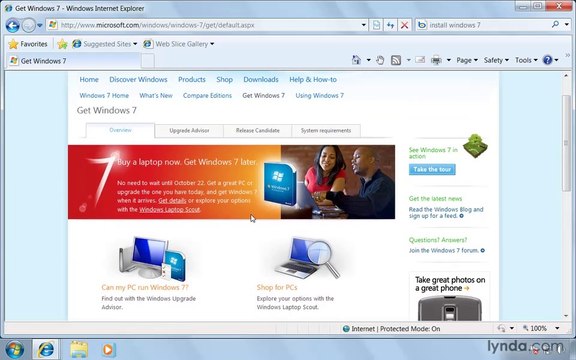The height and width of the screenshot is (360, 576).
Task: Select the Overview page tab
Action: [120, 130]
